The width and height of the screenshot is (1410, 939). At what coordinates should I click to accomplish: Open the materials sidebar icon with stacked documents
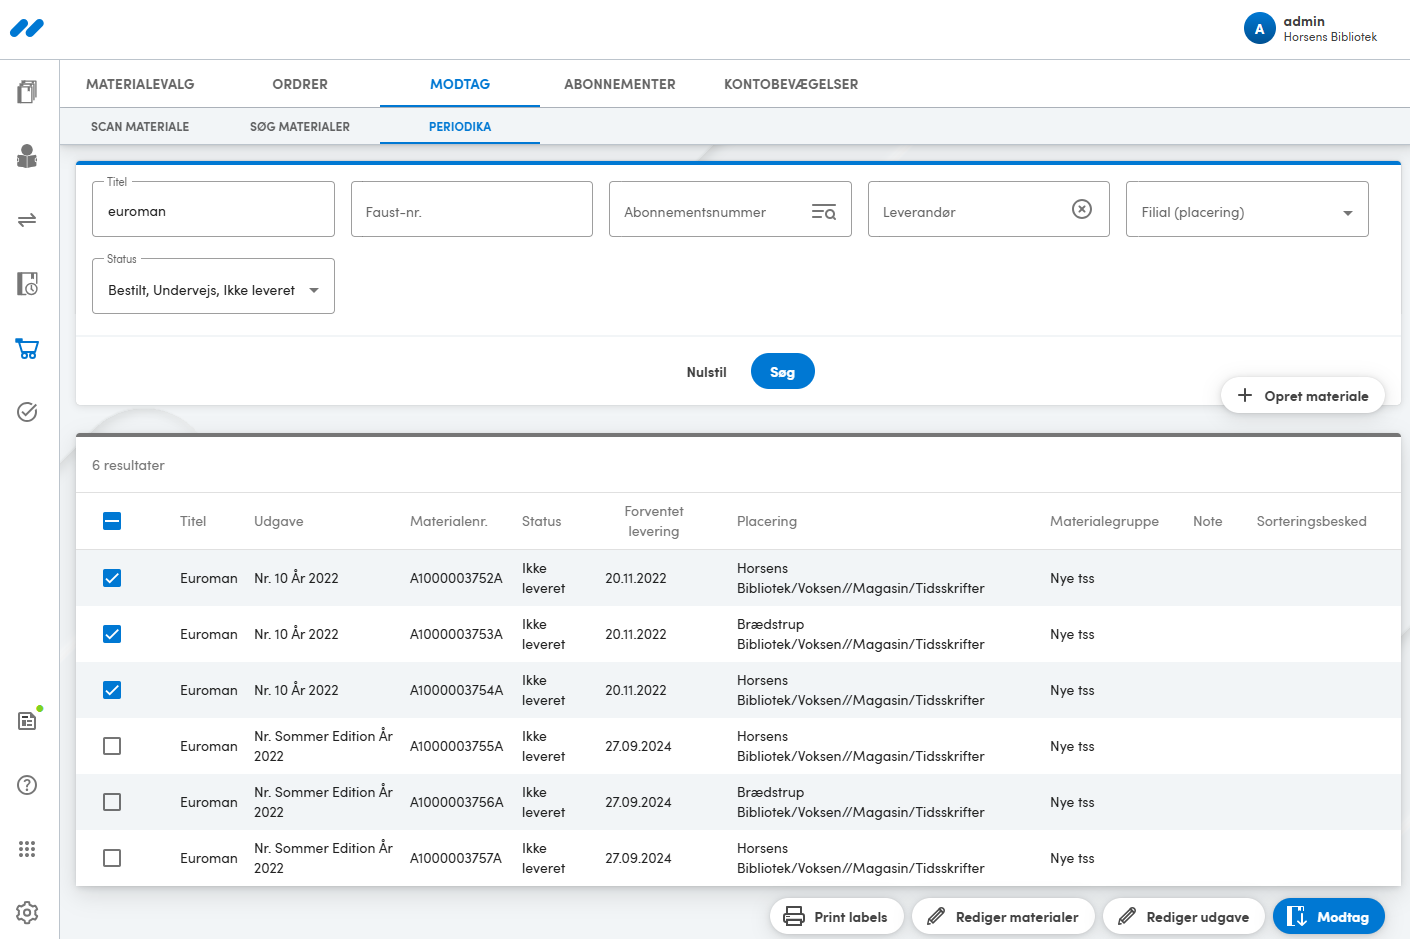point(27,92)
